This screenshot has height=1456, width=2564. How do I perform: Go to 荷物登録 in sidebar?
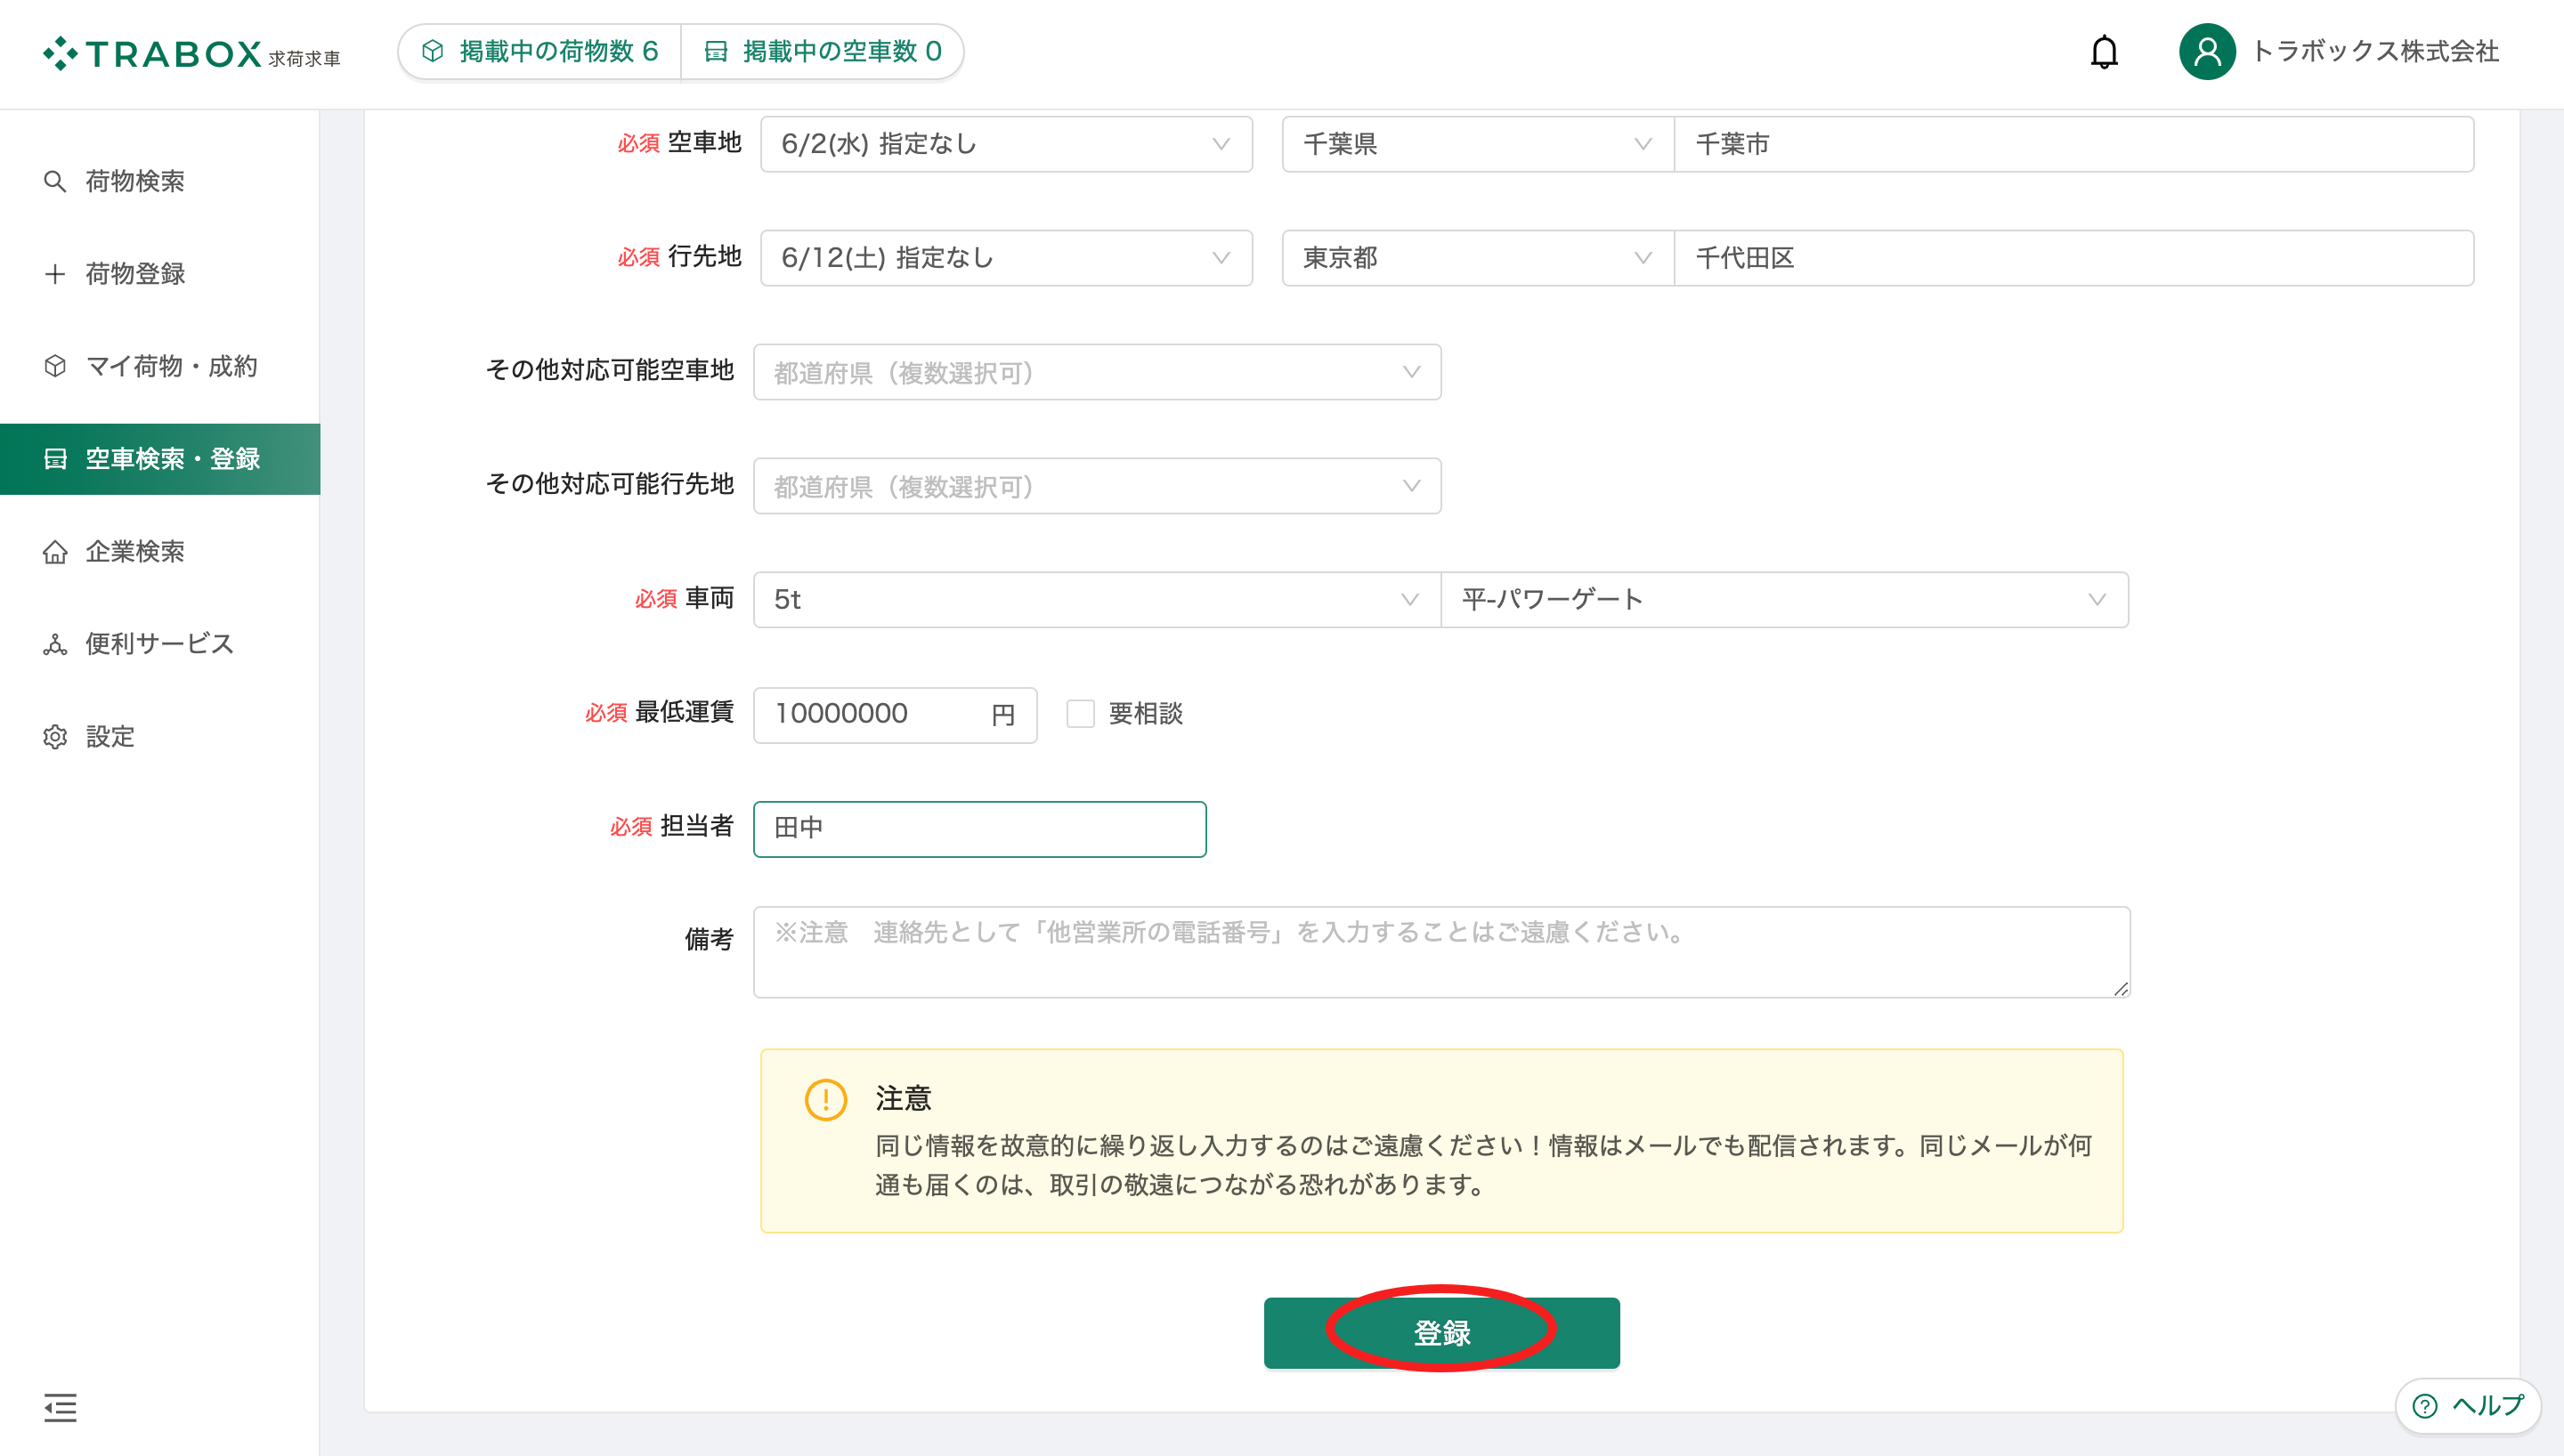coord(135,274)
